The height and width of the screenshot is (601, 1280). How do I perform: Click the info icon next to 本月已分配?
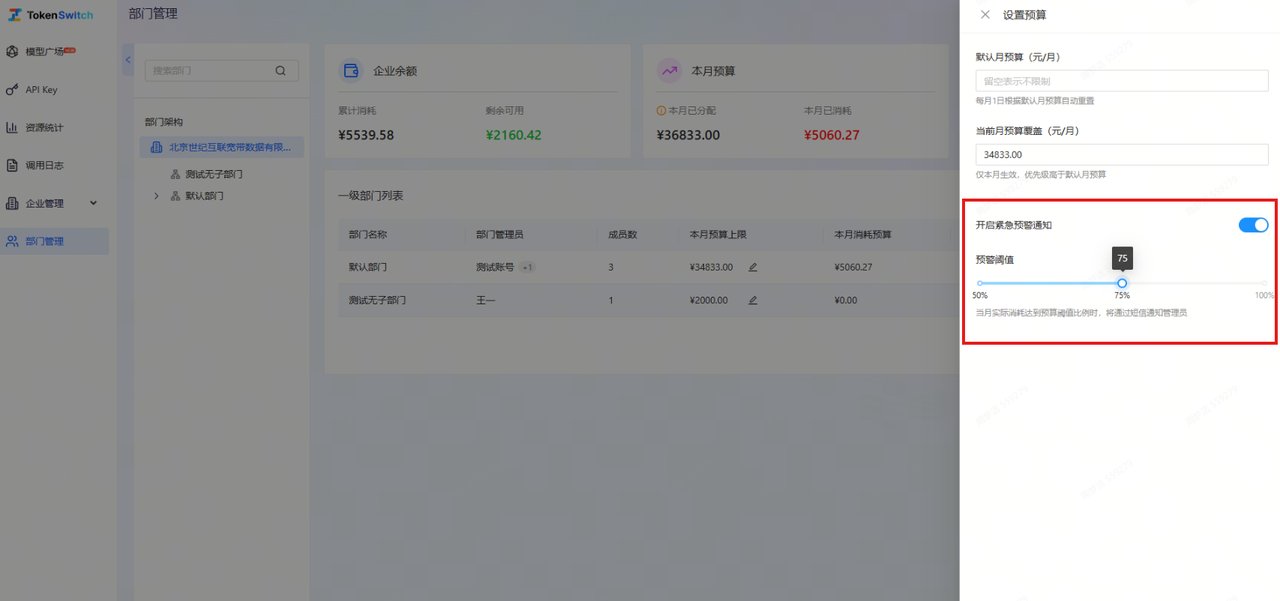click(661, 111)
